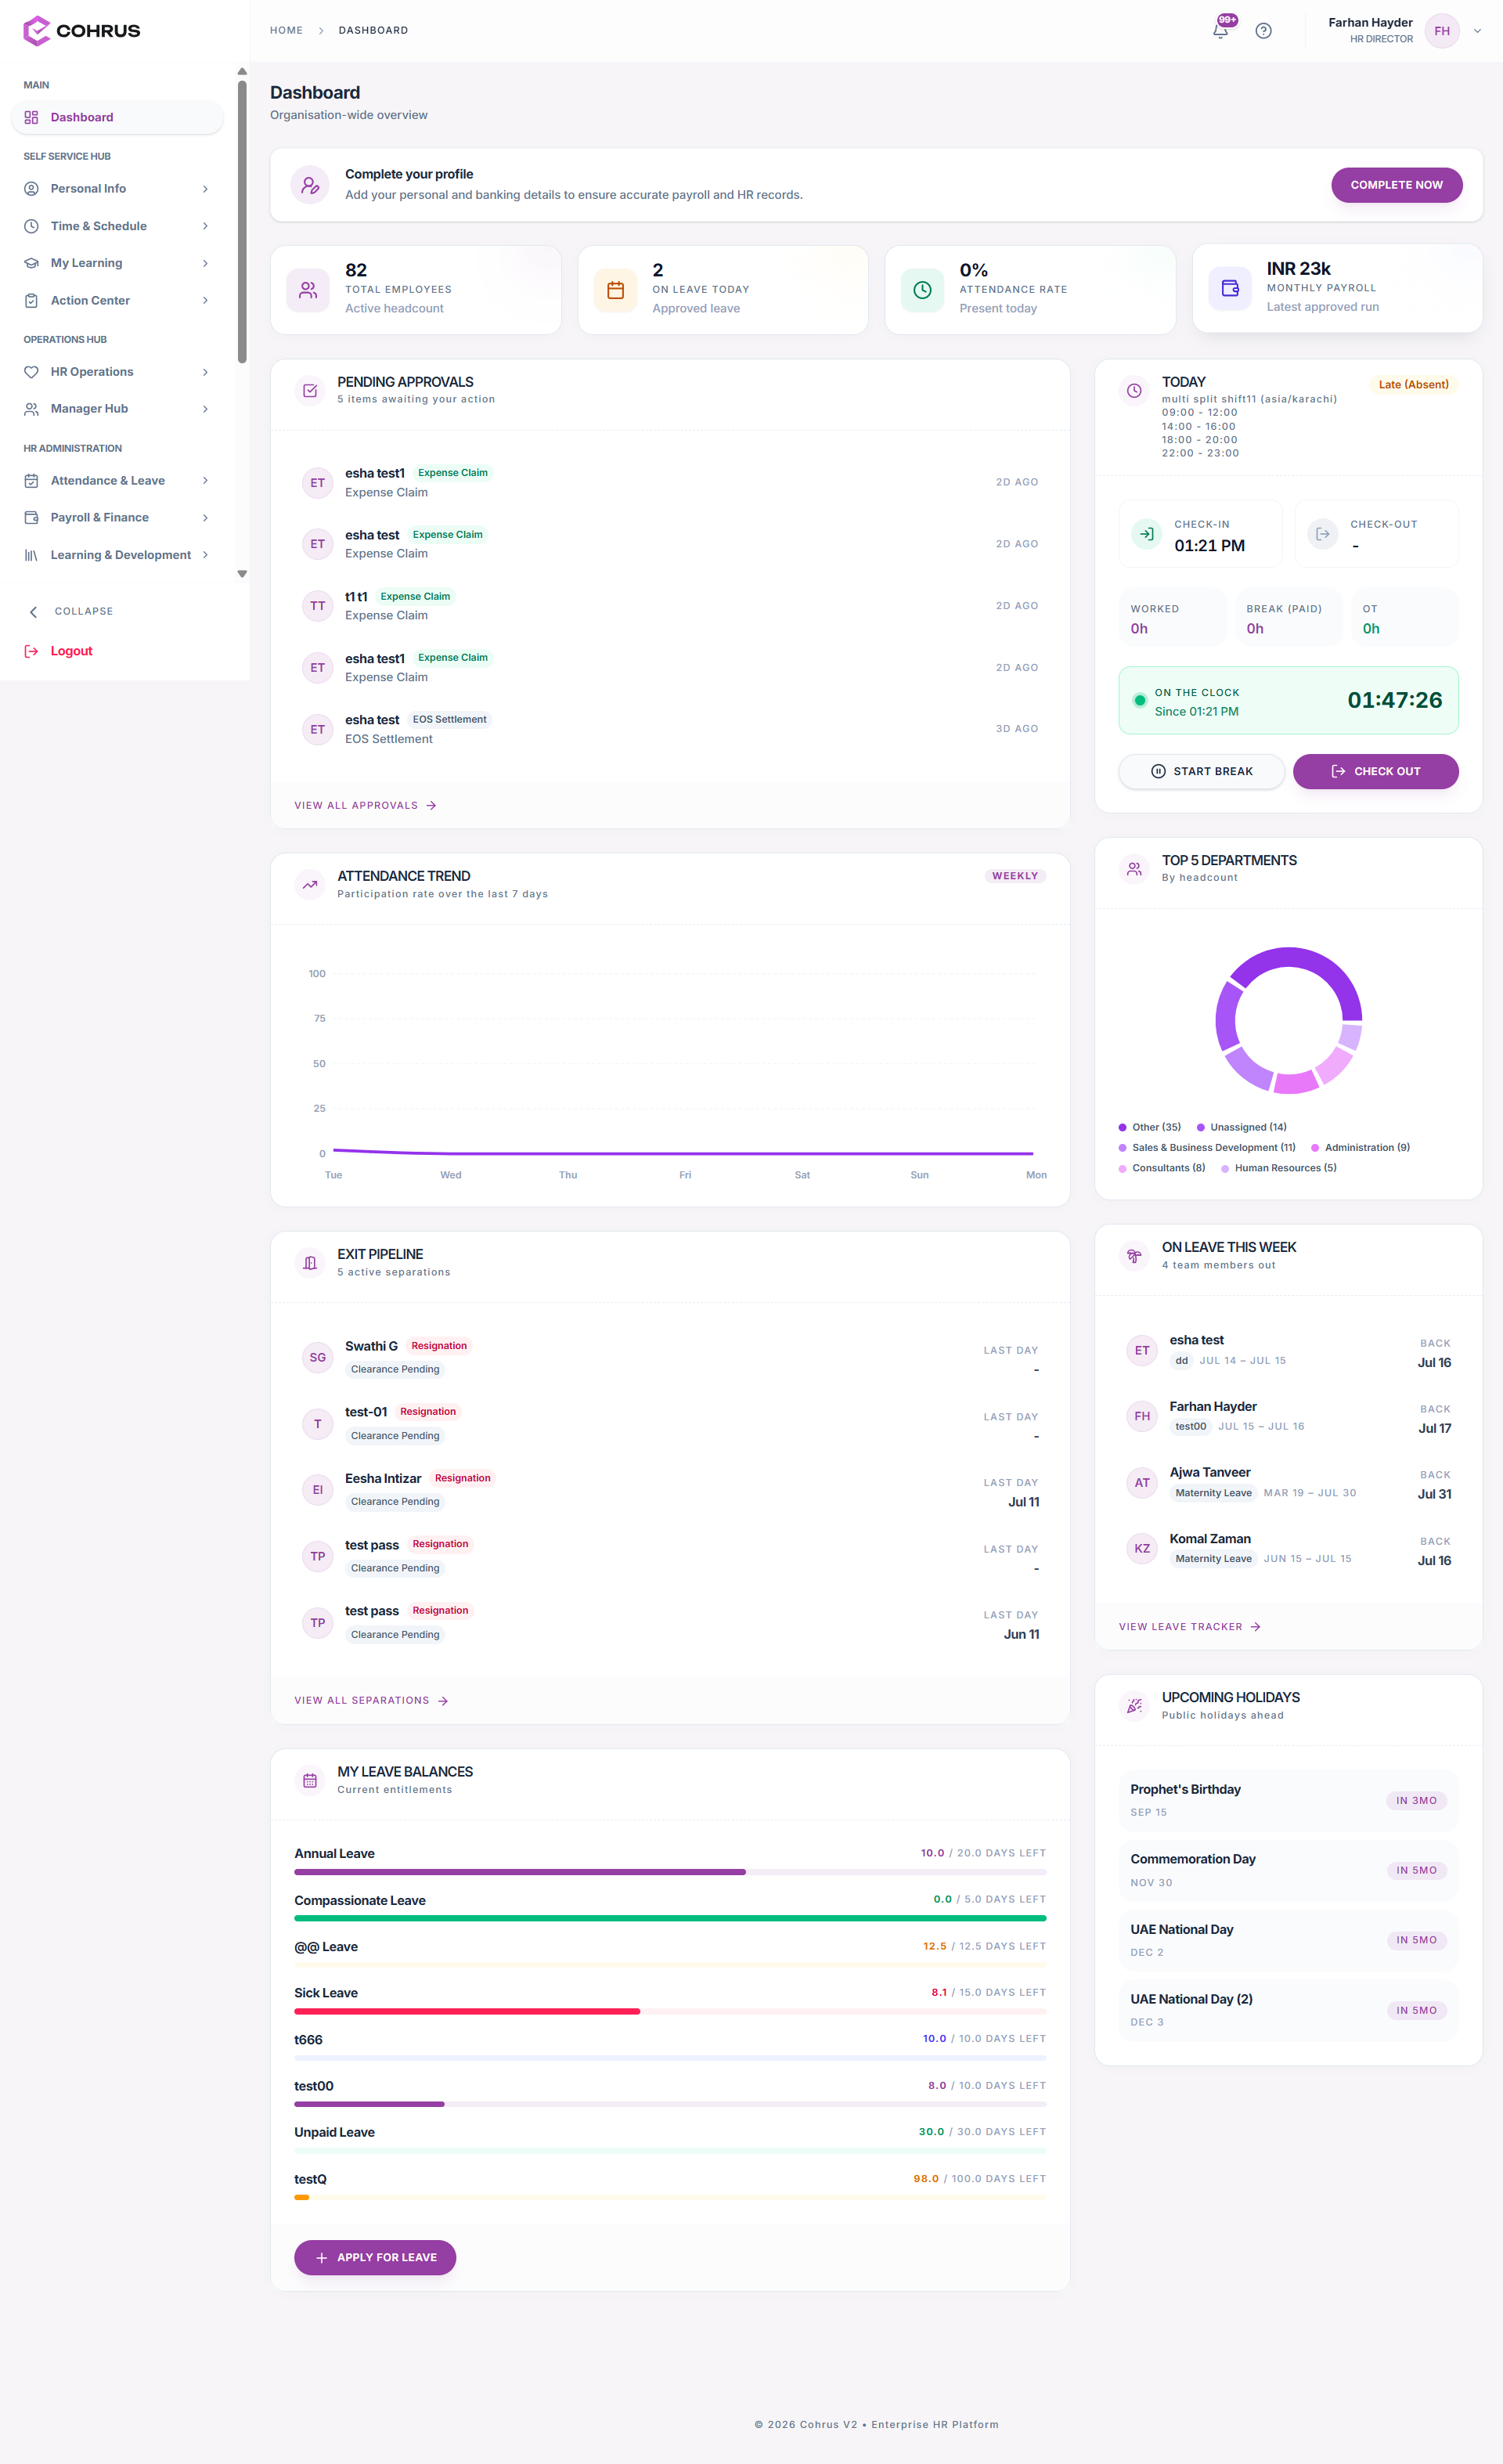Click the On Leave Today calendar icon

click(x=615, y=290)
